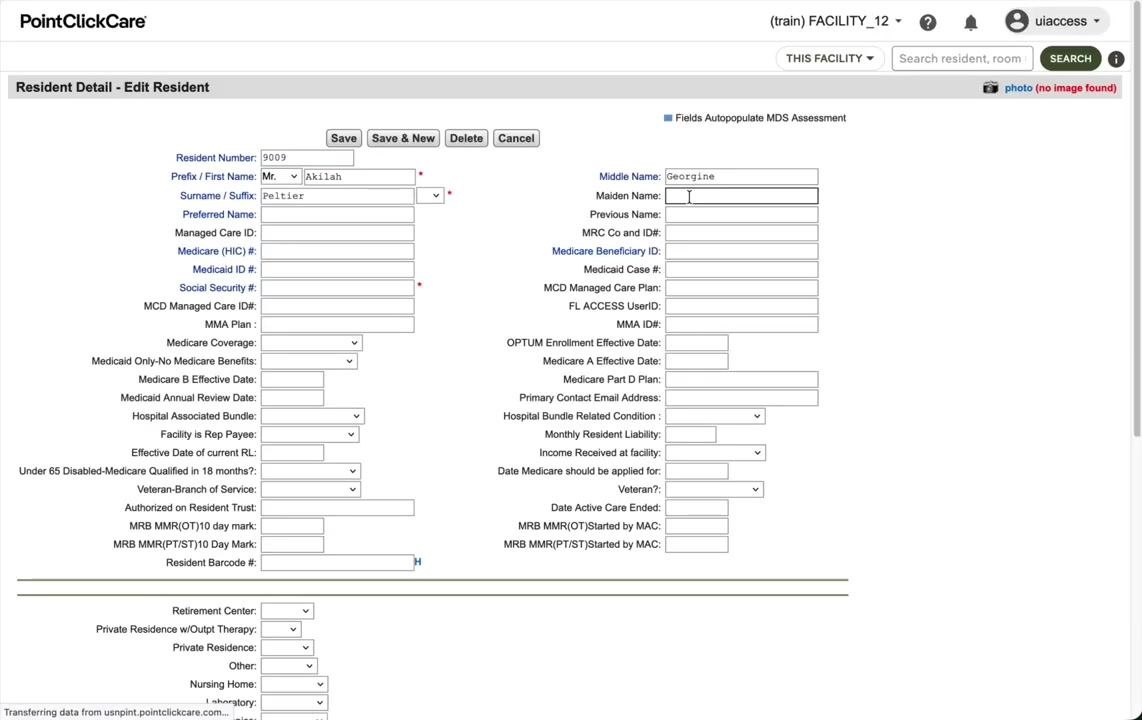This screenshot has width=1142, height=720.
Task: Click the Preferred Name input field
Action: pyautogui.click(x=337, y=214)
